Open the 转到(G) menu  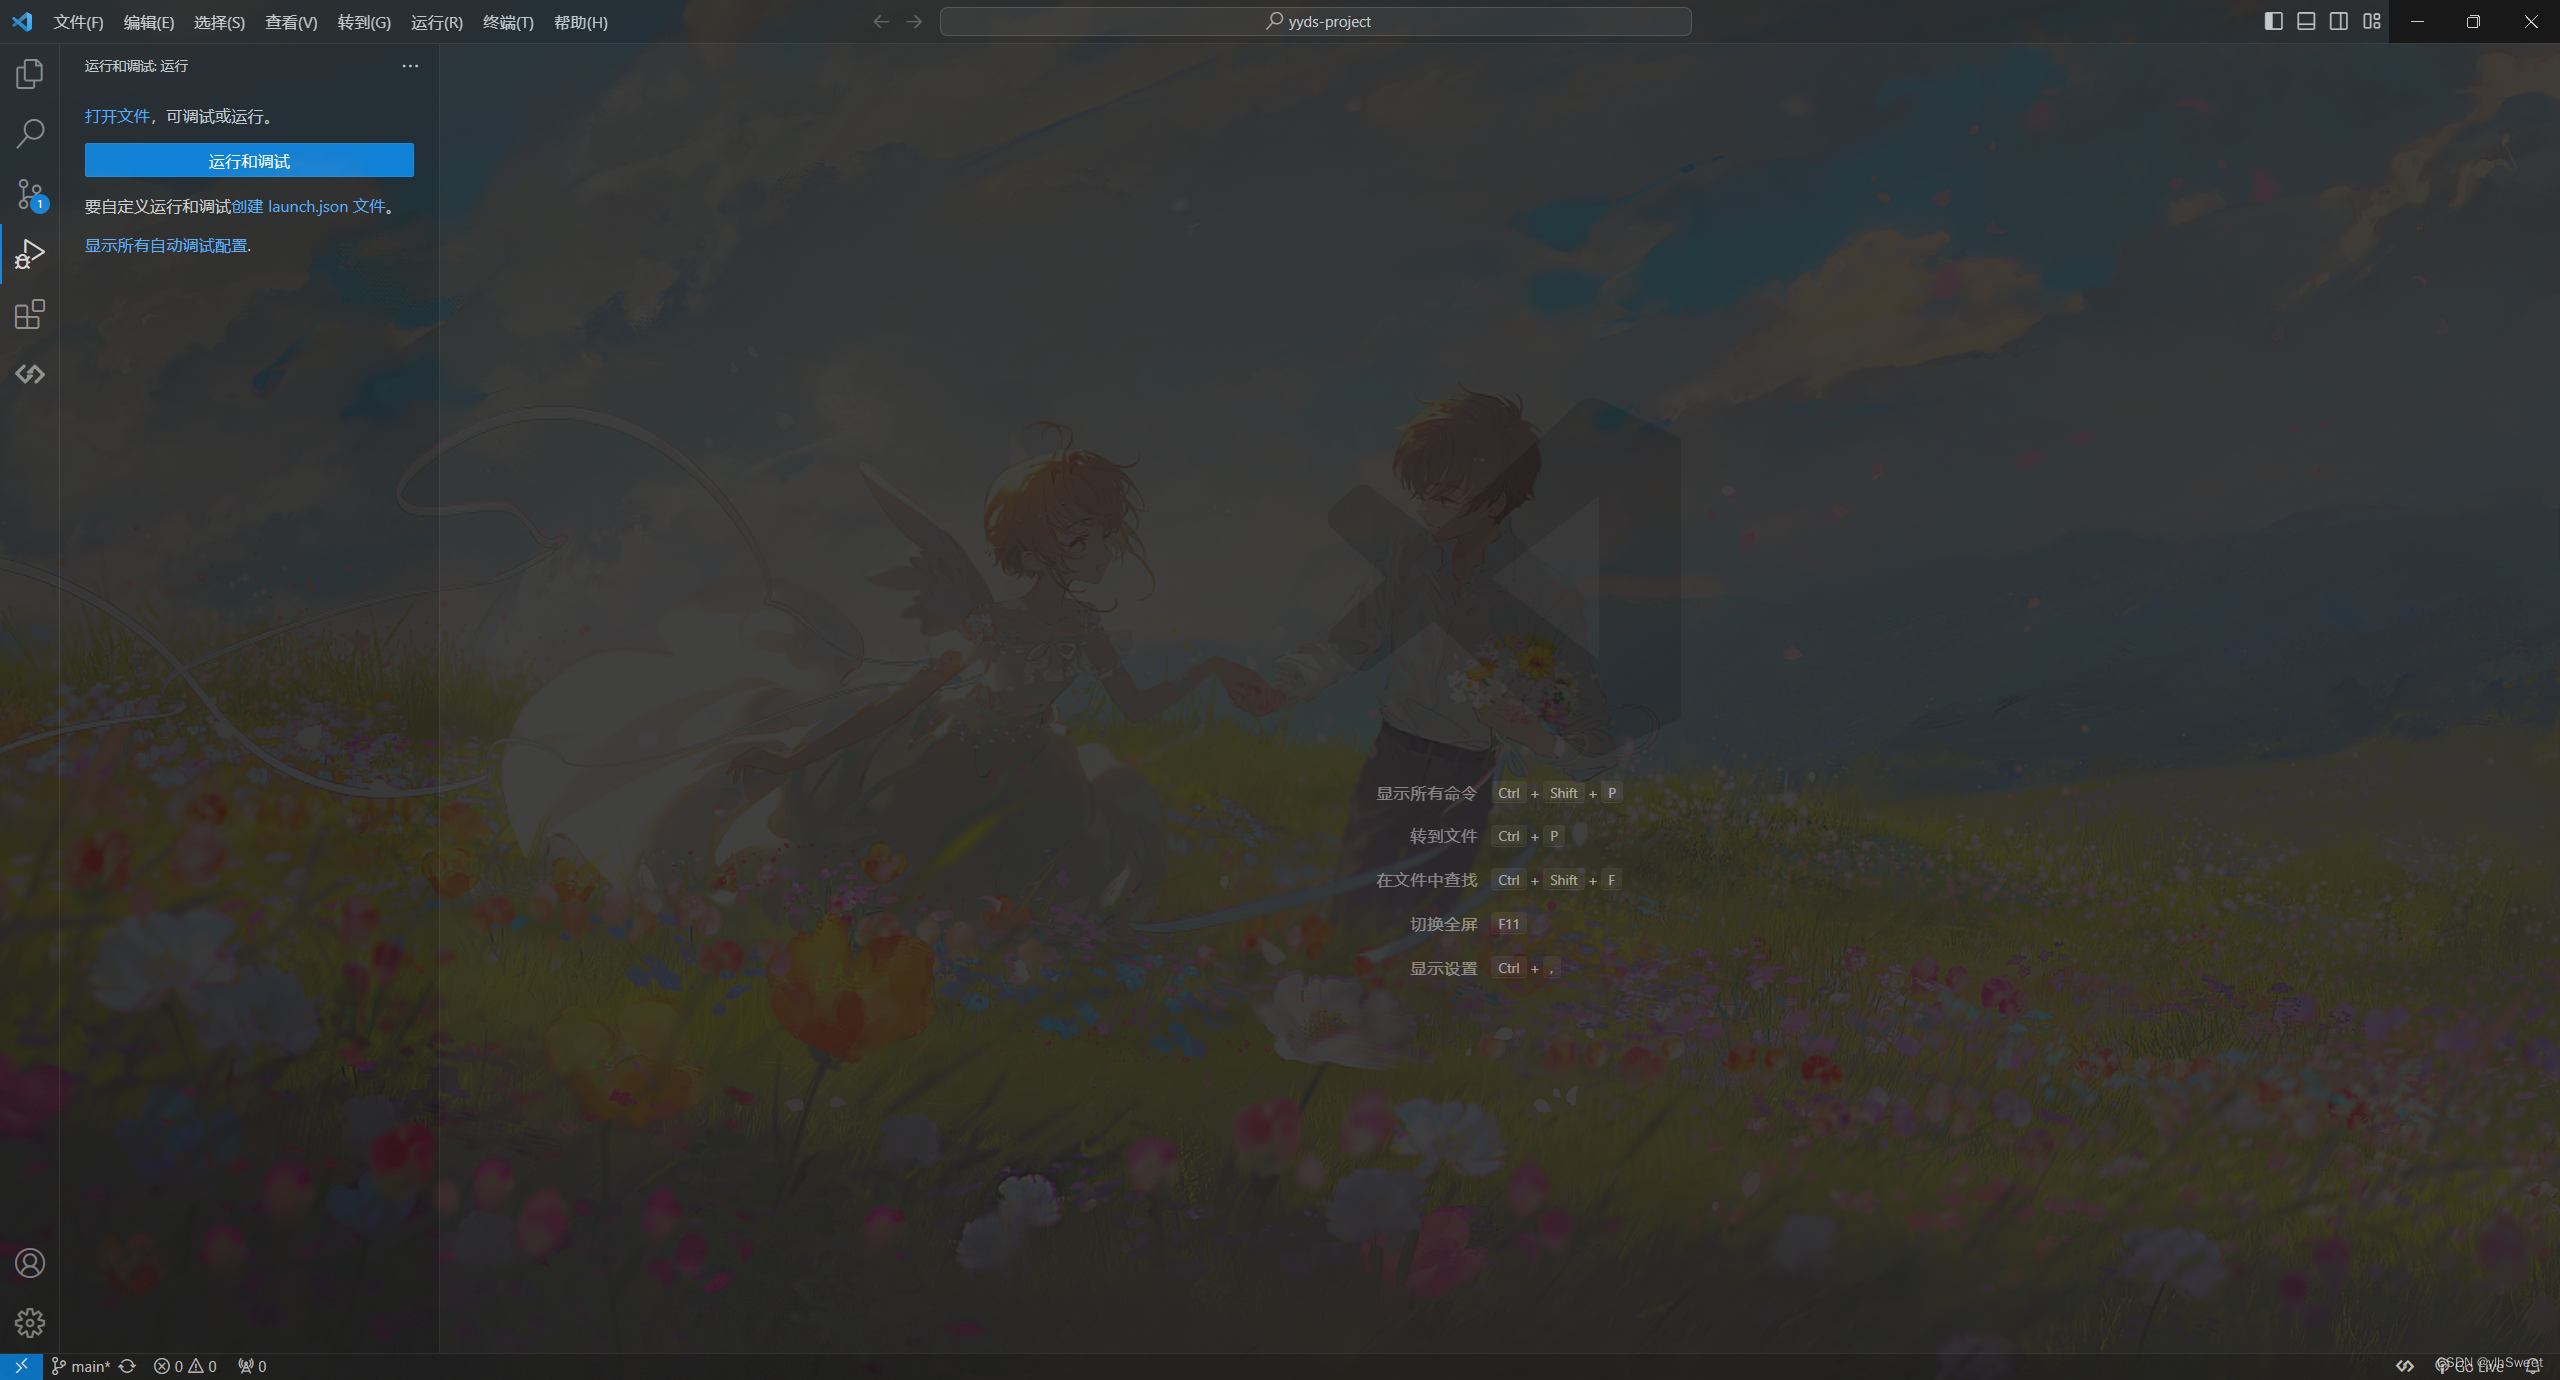364,22
